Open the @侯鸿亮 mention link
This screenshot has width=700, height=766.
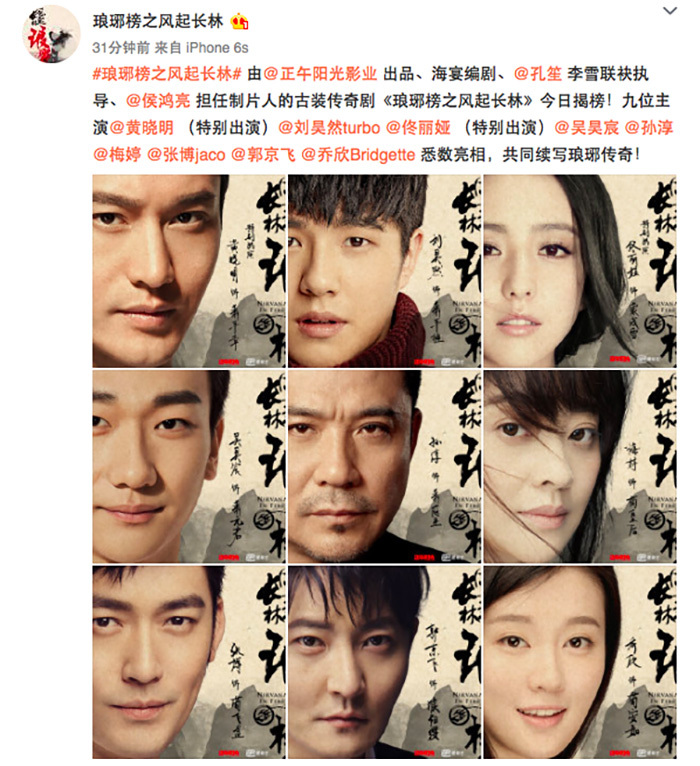tap(158, 101)
